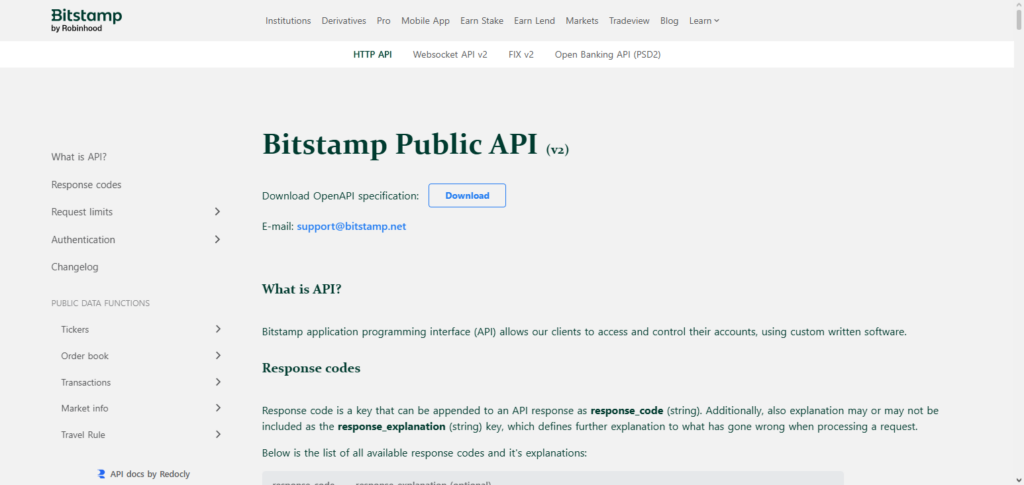Open the Changelog sidebar entry

[x=75, y=267]
